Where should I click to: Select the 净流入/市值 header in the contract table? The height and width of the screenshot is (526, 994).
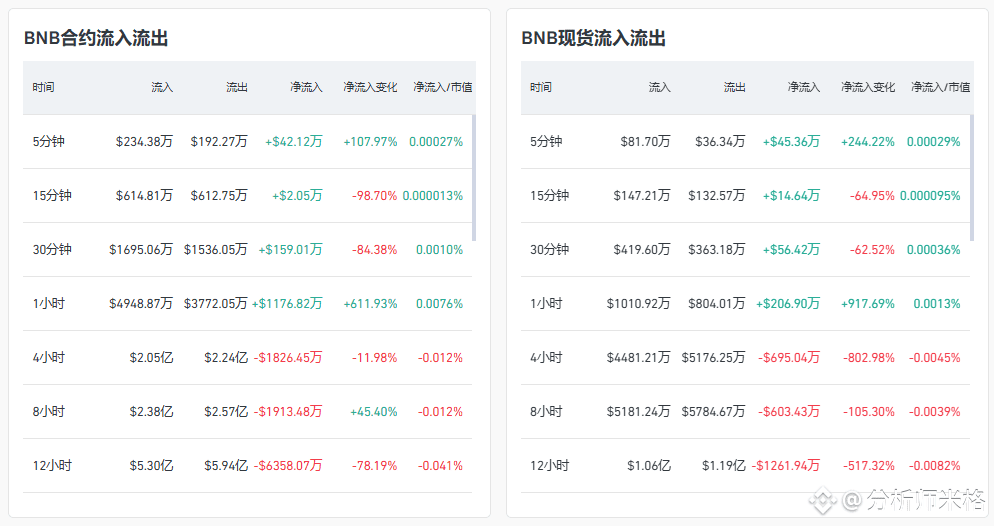[x=442, y=87]
